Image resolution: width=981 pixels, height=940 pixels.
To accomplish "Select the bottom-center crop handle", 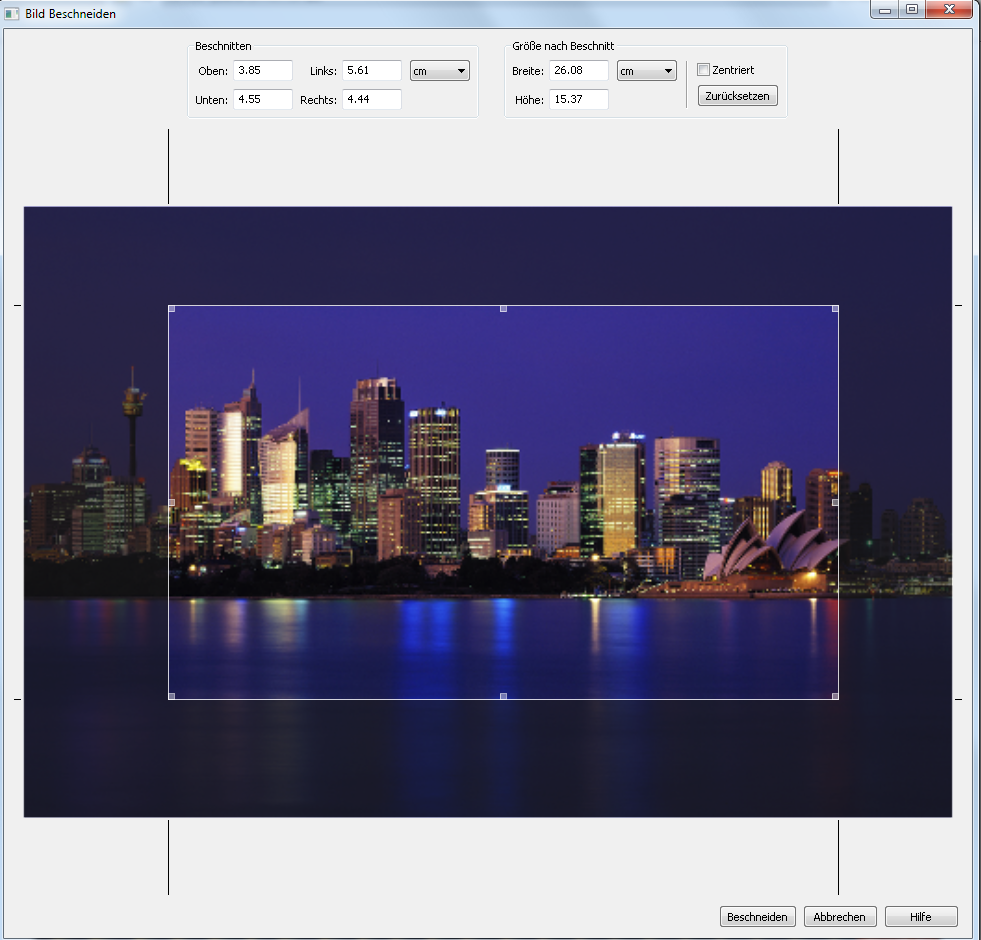I will pyautogui.click(x=504, y=696).
